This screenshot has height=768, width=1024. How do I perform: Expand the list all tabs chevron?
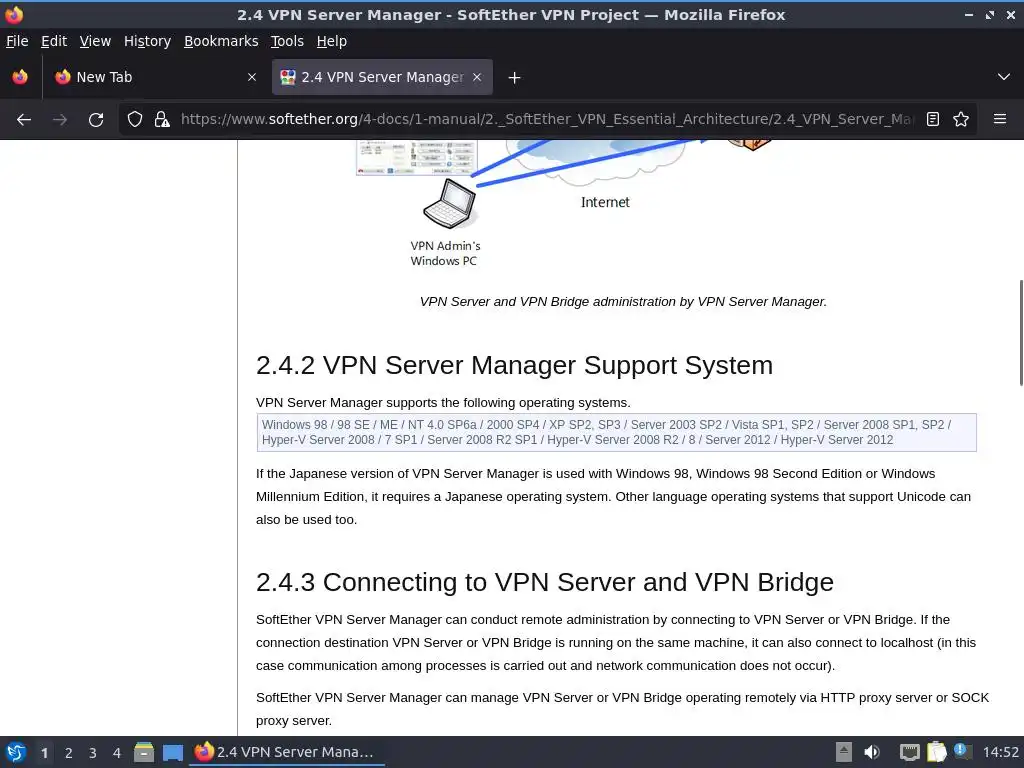click(1004, 77)
